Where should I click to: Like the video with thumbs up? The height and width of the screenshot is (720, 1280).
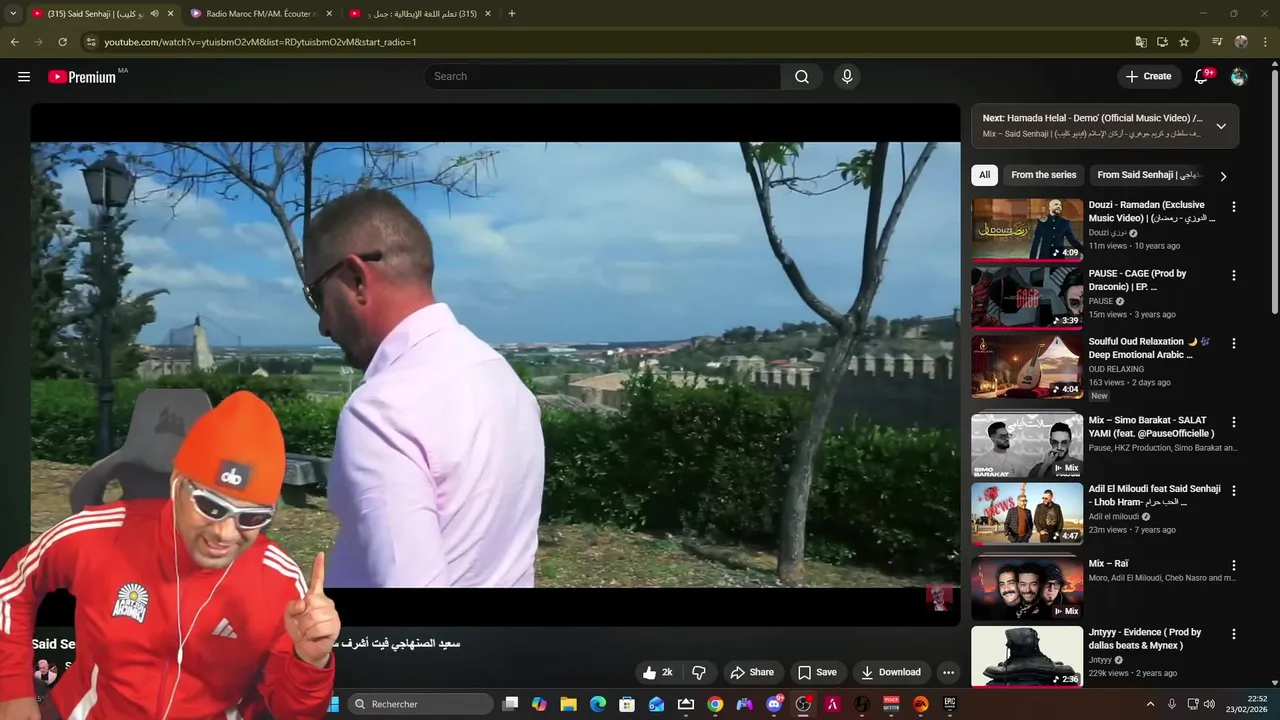(658, 672)
